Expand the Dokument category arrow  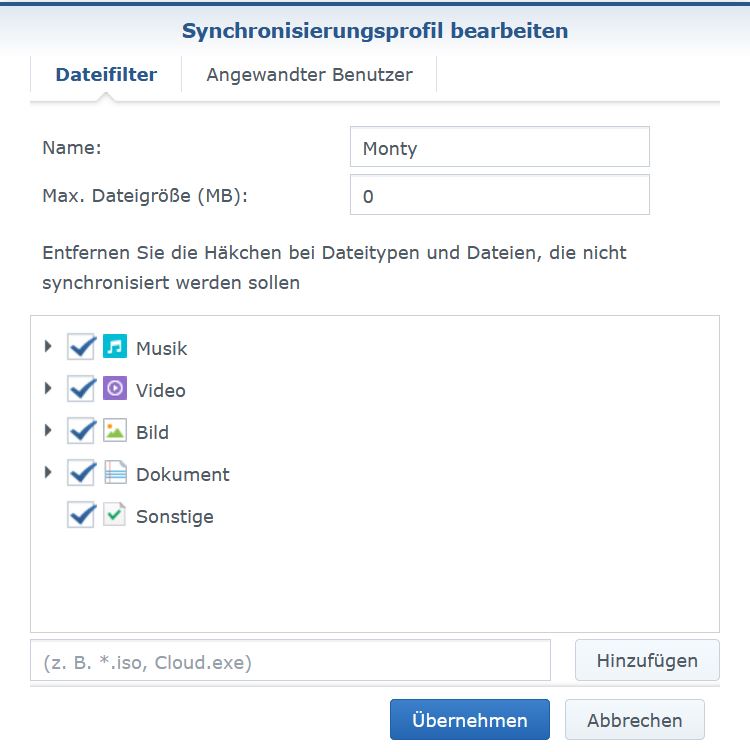[x=48, y=473]
